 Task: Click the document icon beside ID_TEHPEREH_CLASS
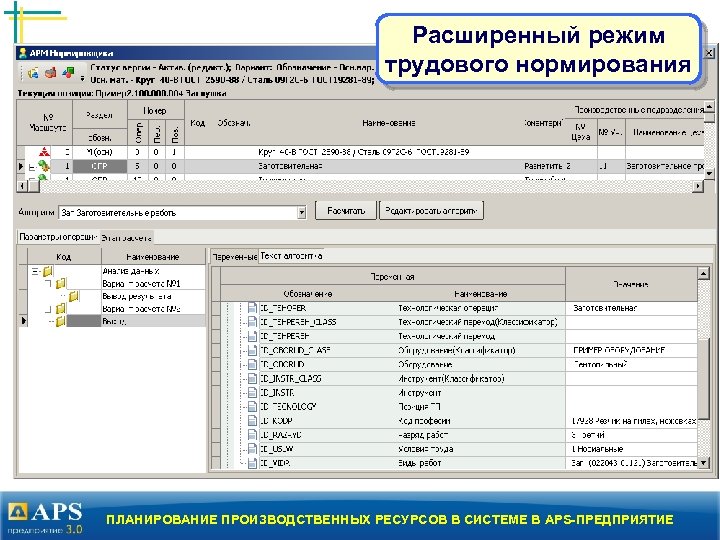[252, 322]
